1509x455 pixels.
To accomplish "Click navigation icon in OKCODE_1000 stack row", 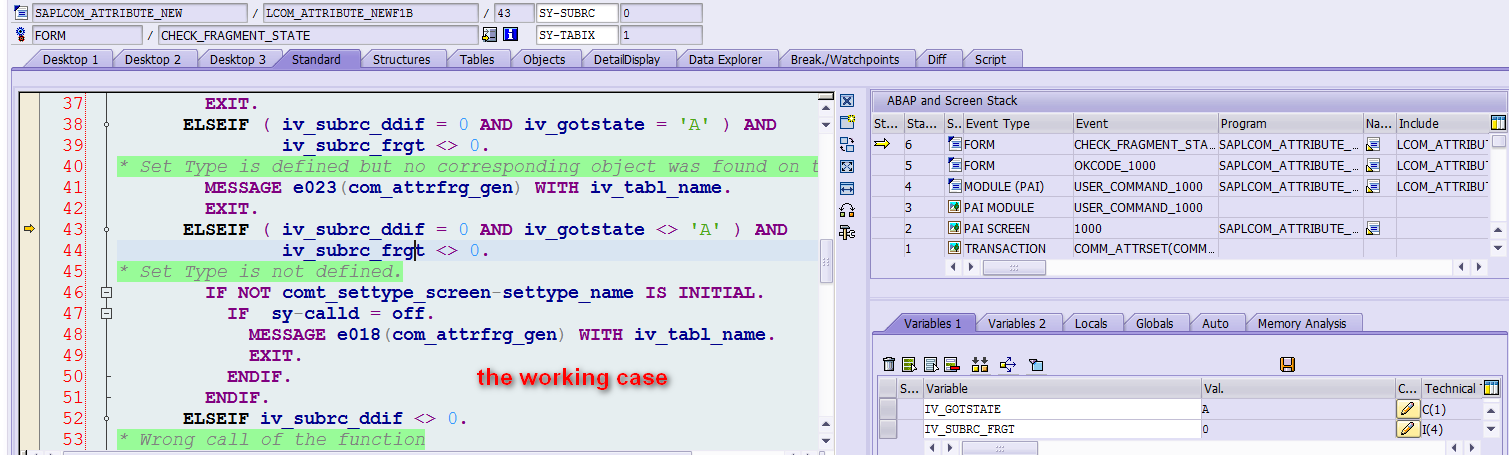I will point(1373,165).
